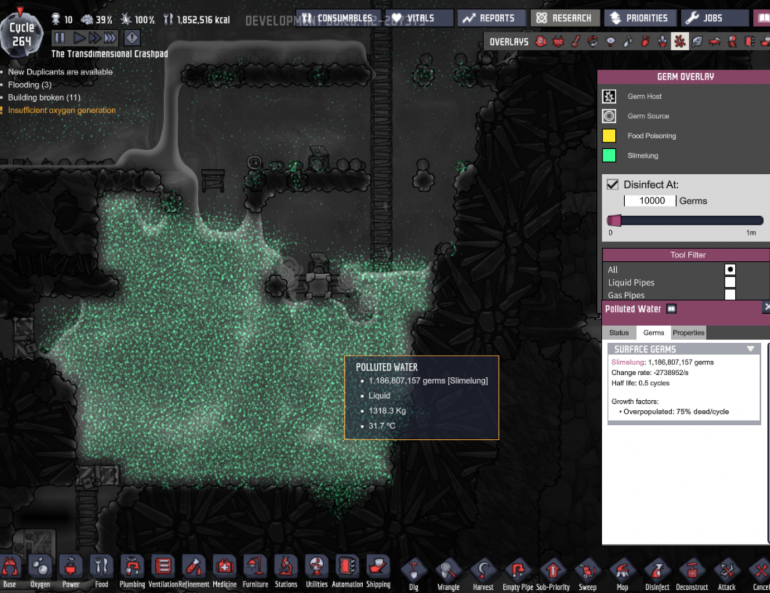Select the Disinfect tool
Screen dimensions: 770x593
pos(657,574)
